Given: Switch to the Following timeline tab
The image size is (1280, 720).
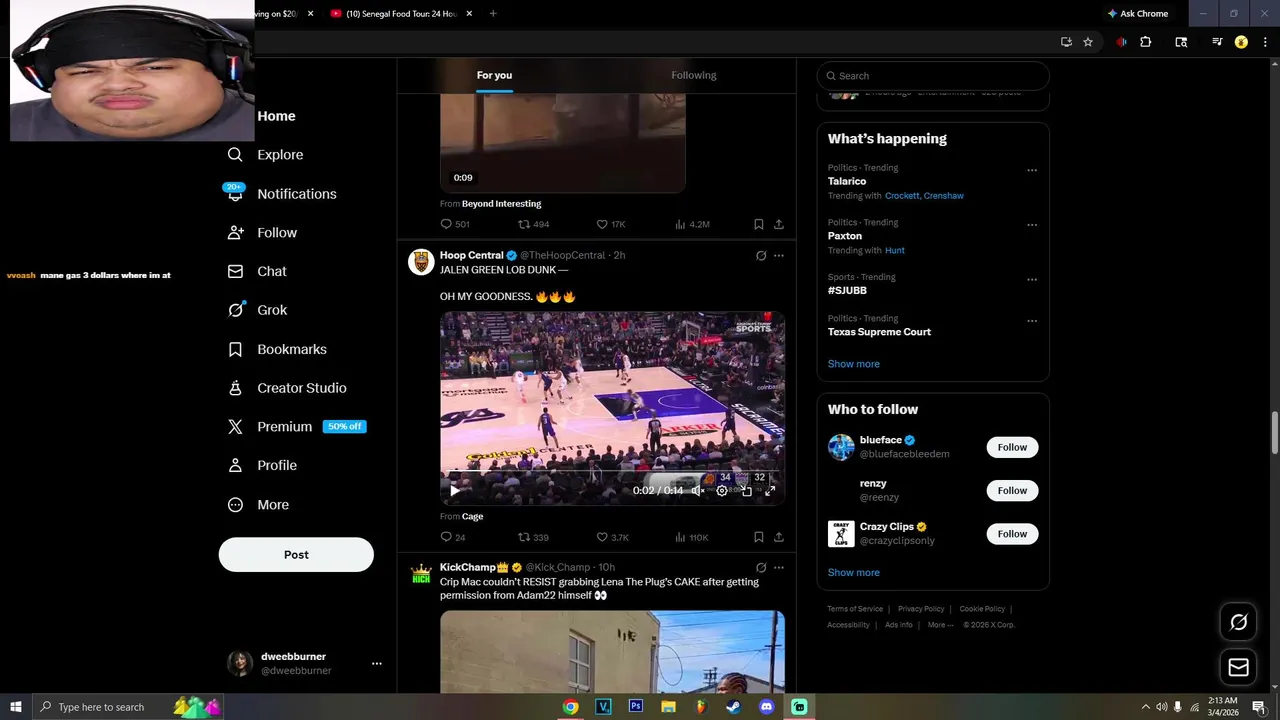Looking at the screenshot, I should [694, 75].
